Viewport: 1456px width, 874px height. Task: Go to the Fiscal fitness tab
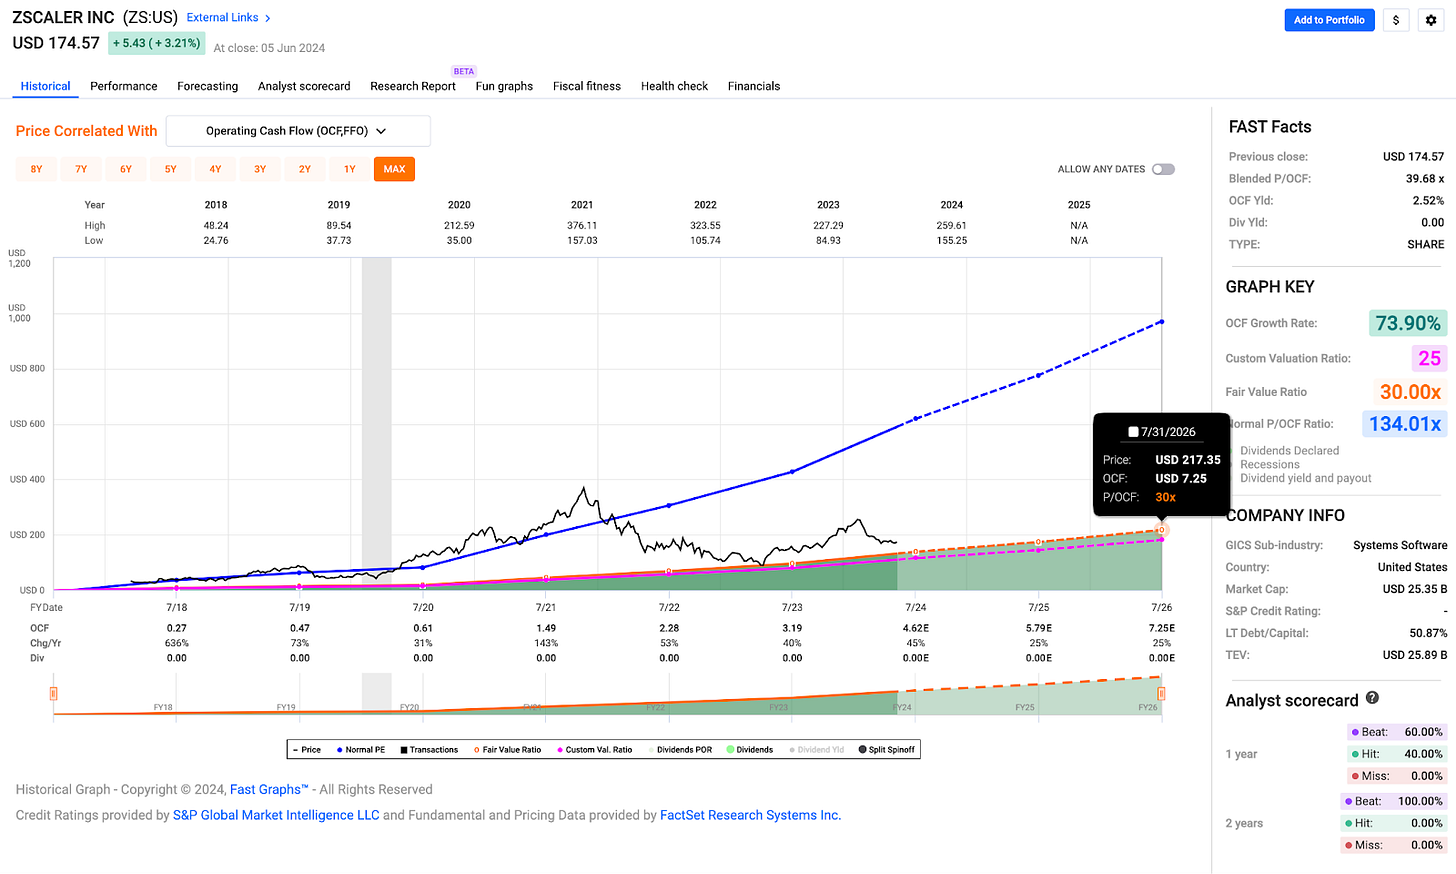pos(587,86)
